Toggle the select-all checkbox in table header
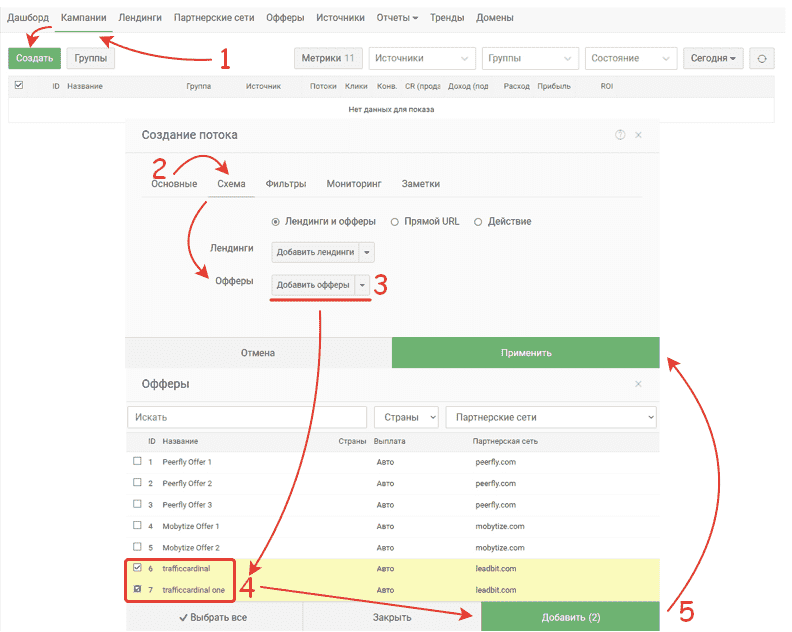Viewport: 792px width, 632px height. tap(19, 86)
